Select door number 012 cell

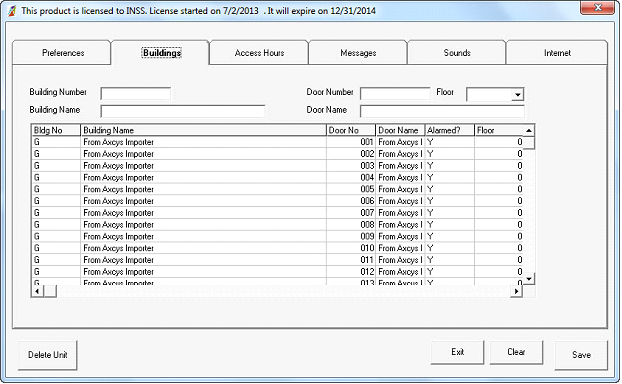pyautogui.click(x=351, y=272)
